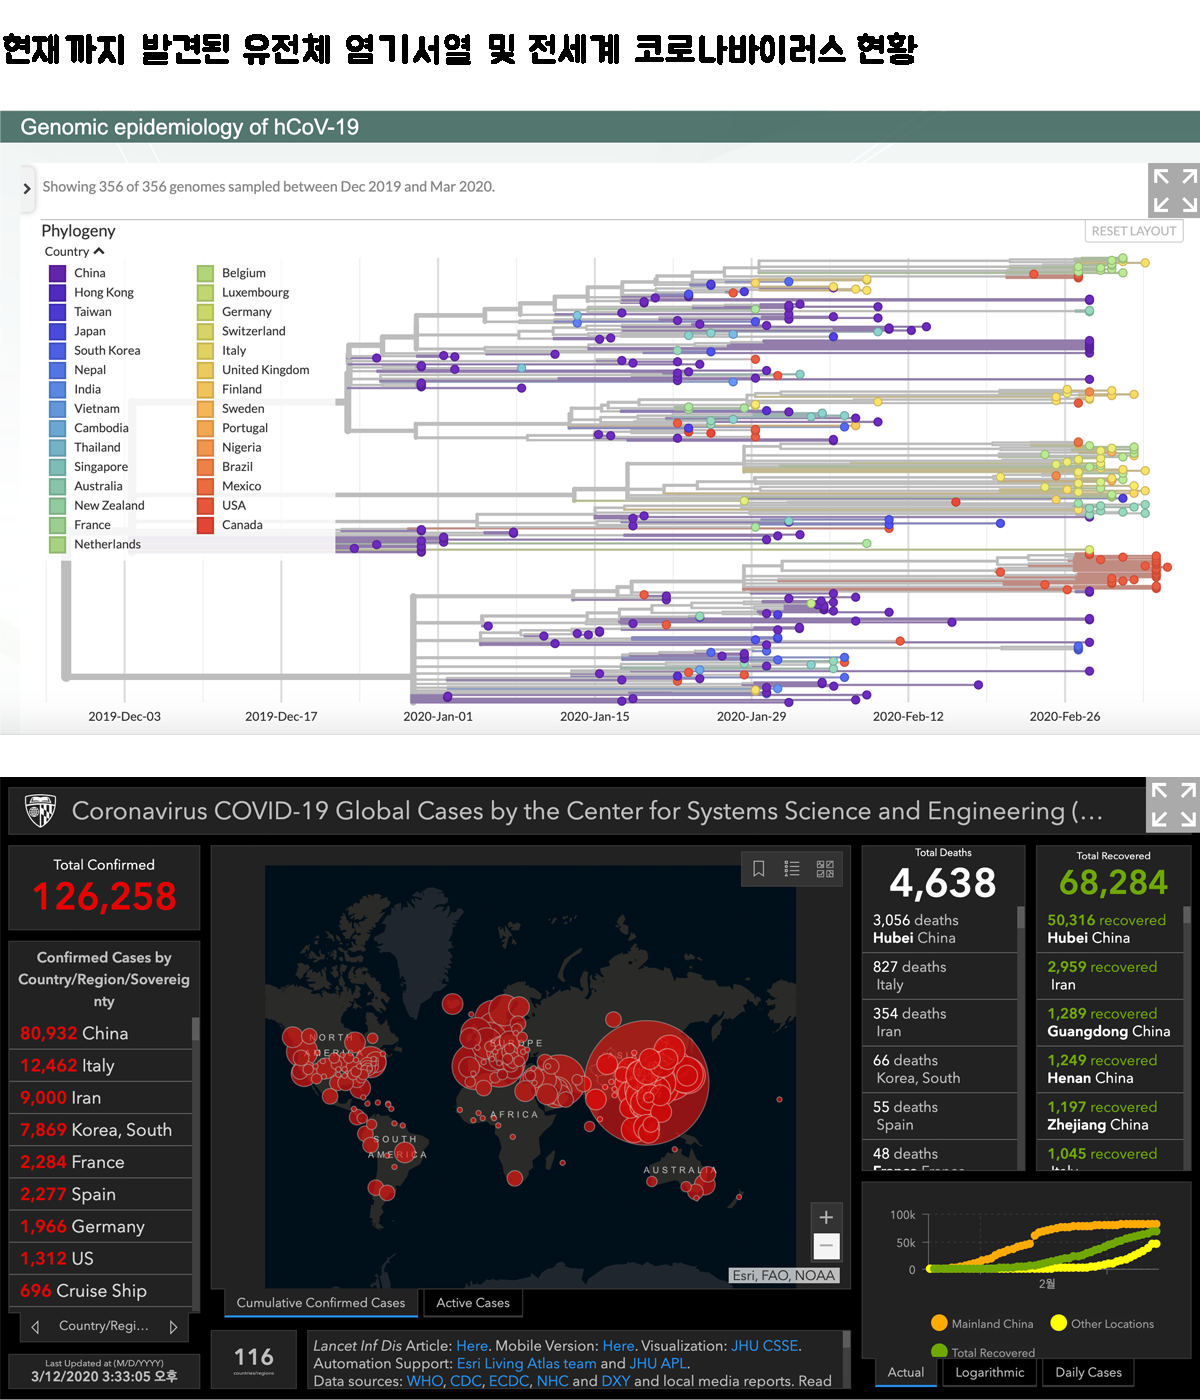Viewport: 1200px width, 1400px height.
Task: Open basemap gallery grid icon
Action: [x=825, y=869]
